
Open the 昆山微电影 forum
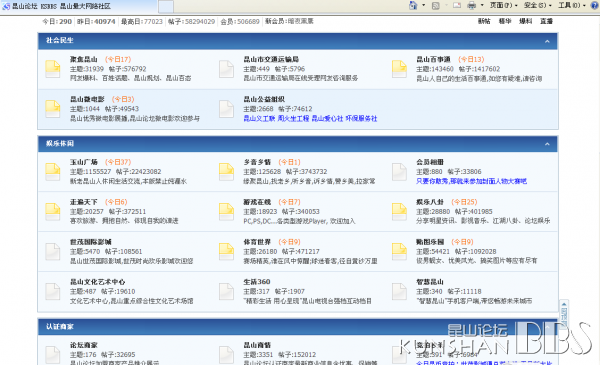tap(87, 99)
